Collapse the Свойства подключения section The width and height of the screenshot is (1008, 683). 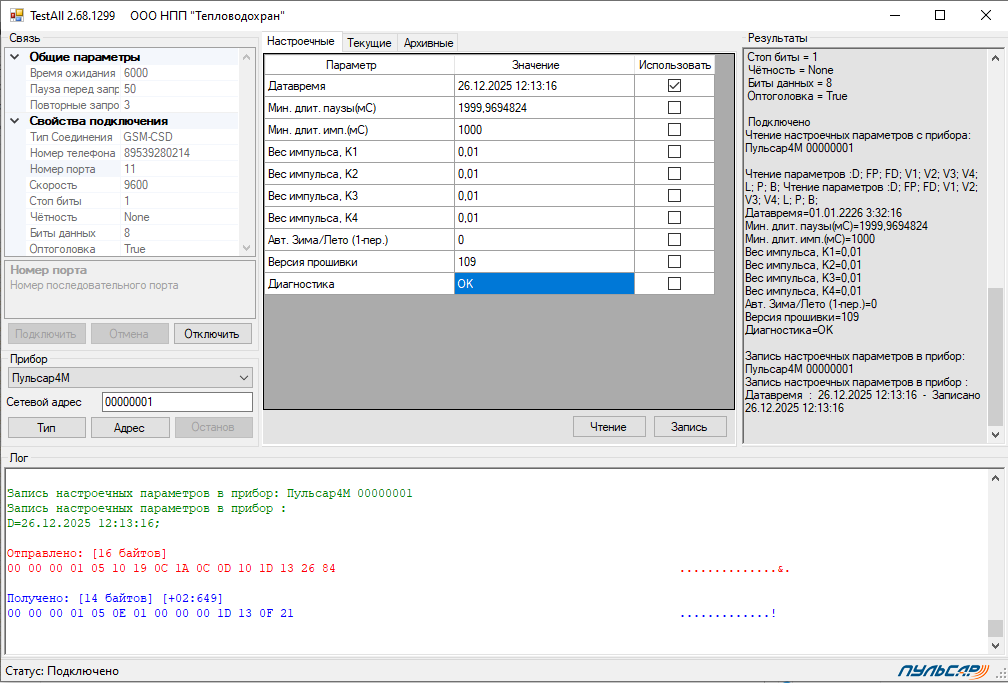tap(15, 121)
